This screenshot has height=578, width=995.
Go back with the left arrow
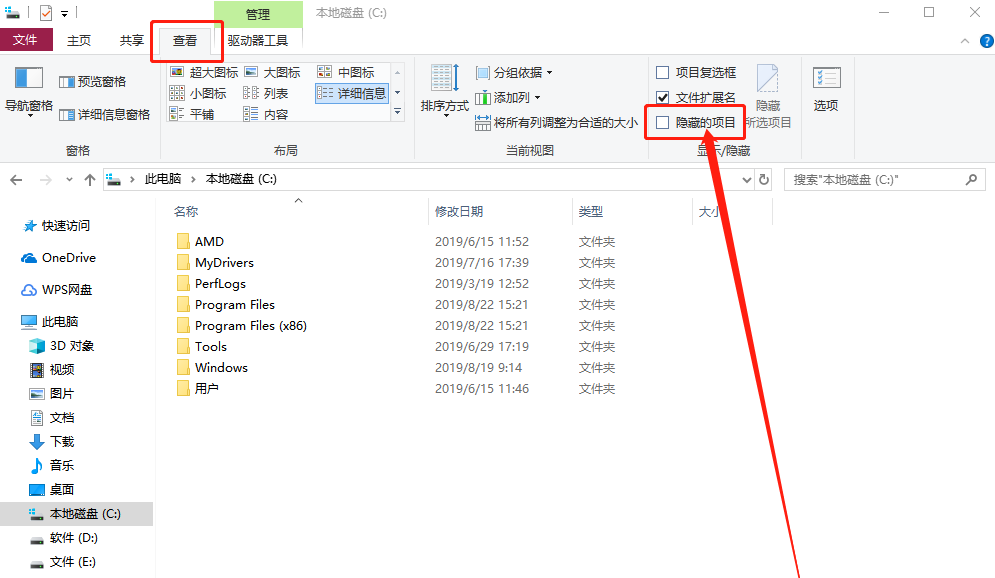(x=16, y=180)
